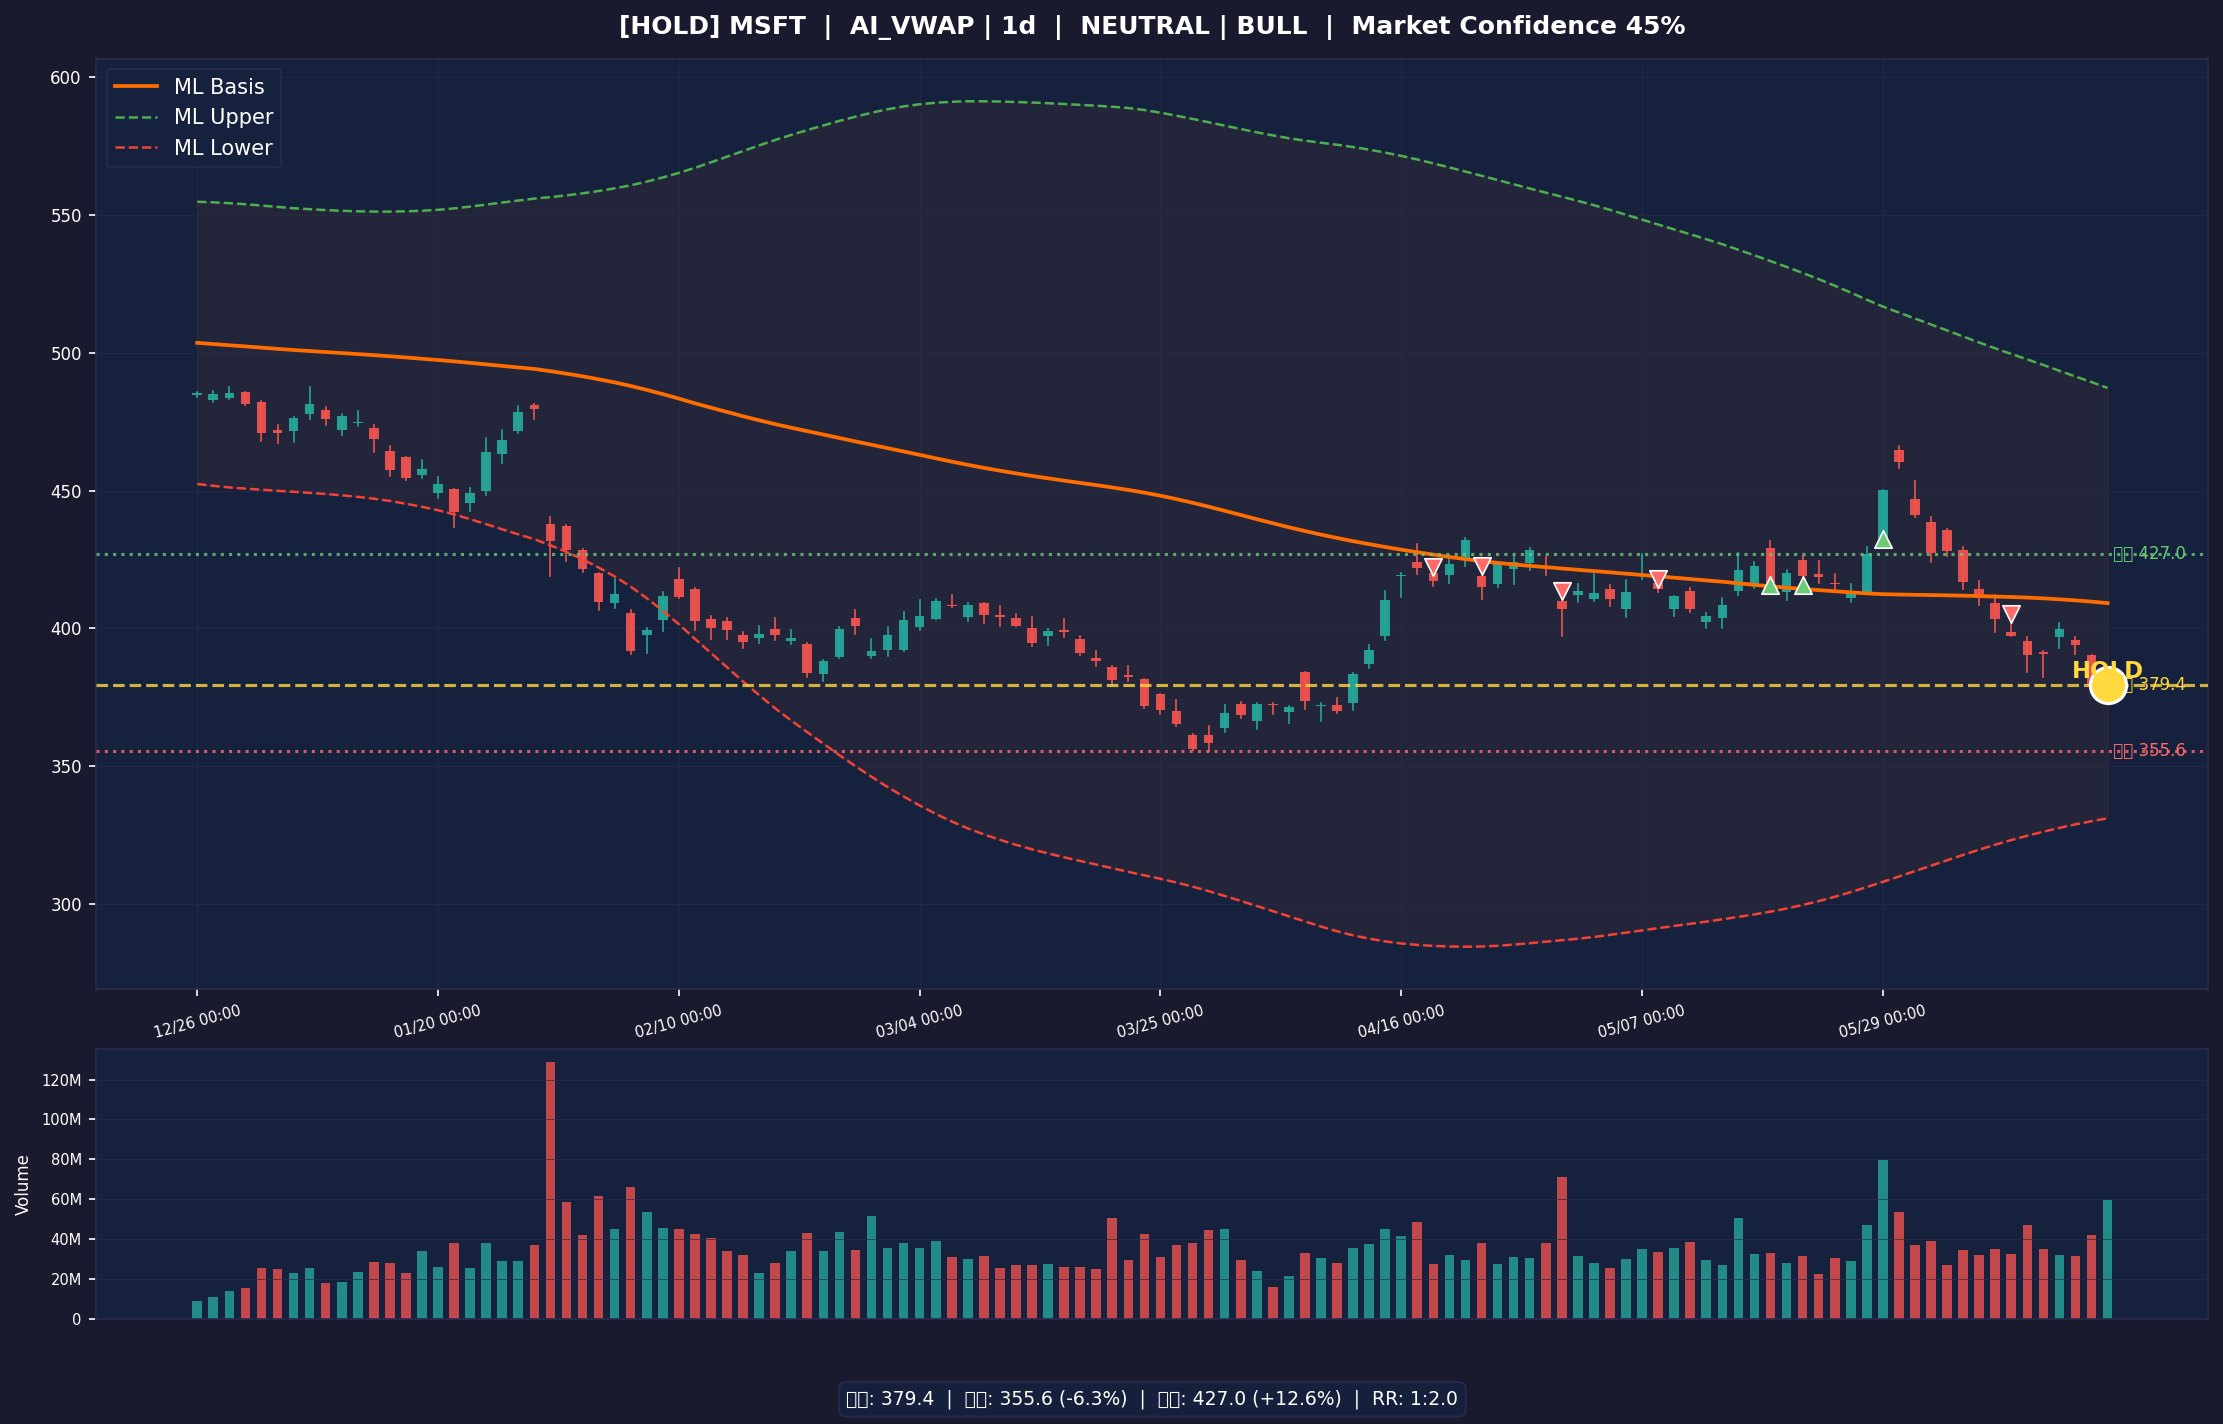Click the "02/10 00:00" date axis label
Screen dimensions: 2223x1424
678,1022
